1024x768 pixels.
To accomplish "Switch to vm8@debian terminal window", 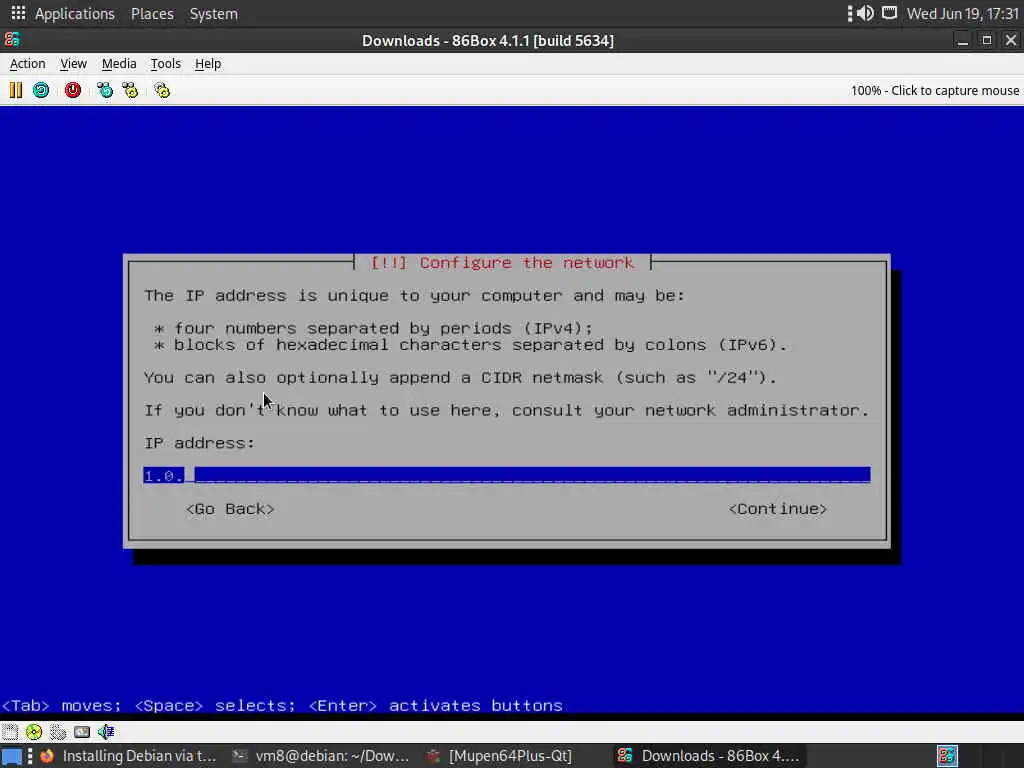I will pos(321,756).
